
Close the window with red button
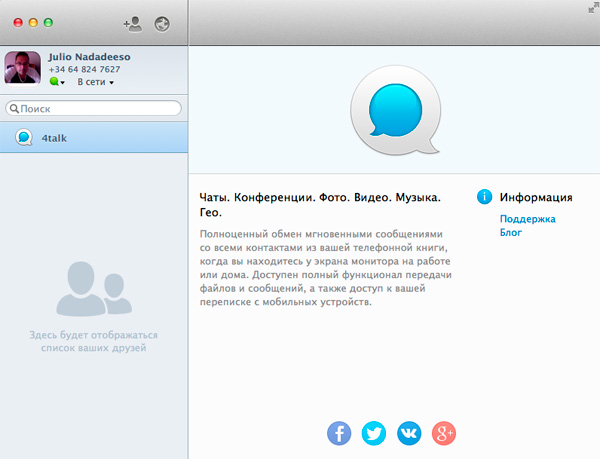click(17, 22)
